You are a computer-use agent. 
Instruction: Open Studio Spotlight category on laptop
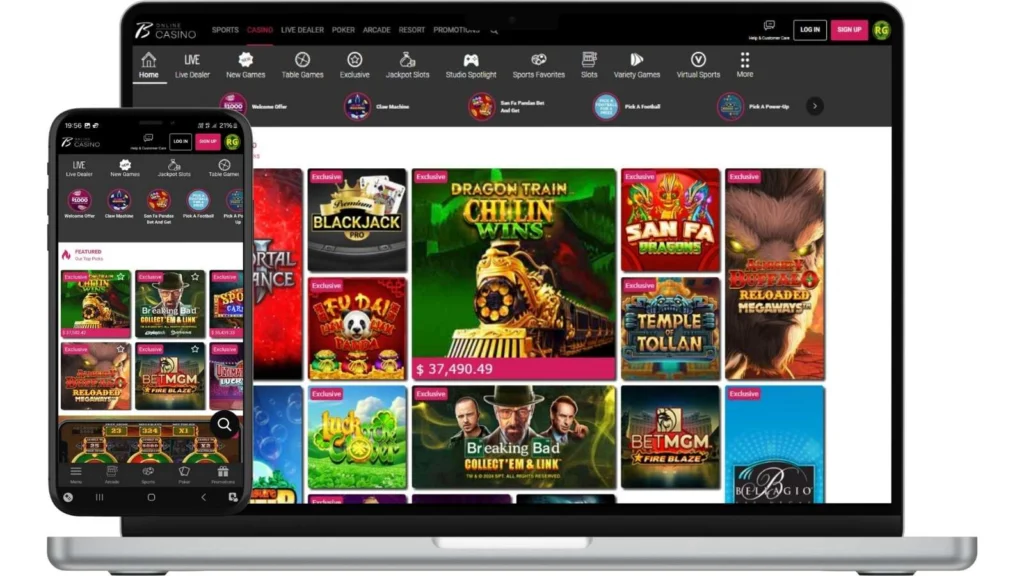pos(471,65)
